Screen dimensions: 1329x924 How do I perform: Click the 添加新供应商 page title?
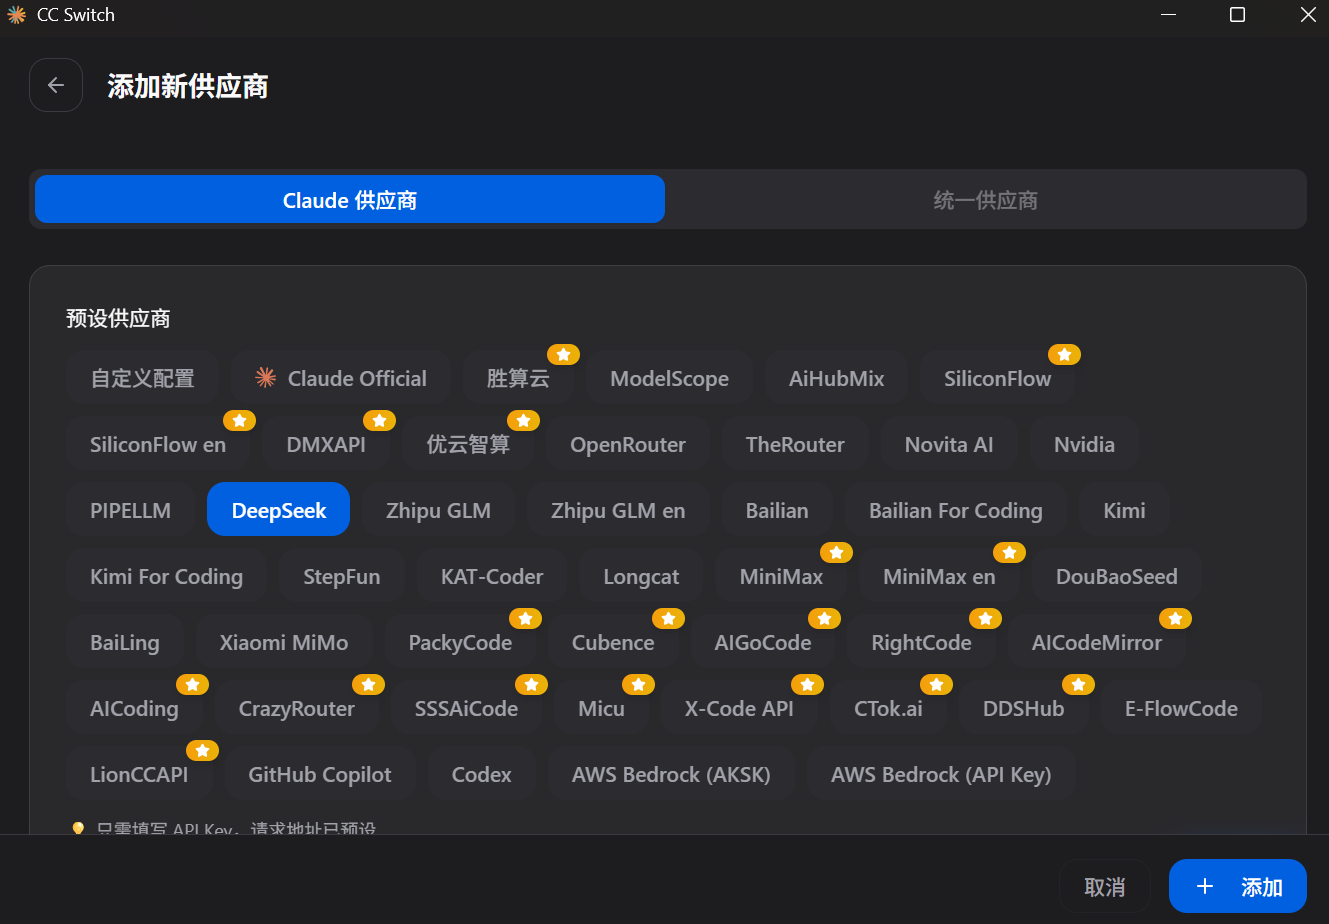[188, 86]
